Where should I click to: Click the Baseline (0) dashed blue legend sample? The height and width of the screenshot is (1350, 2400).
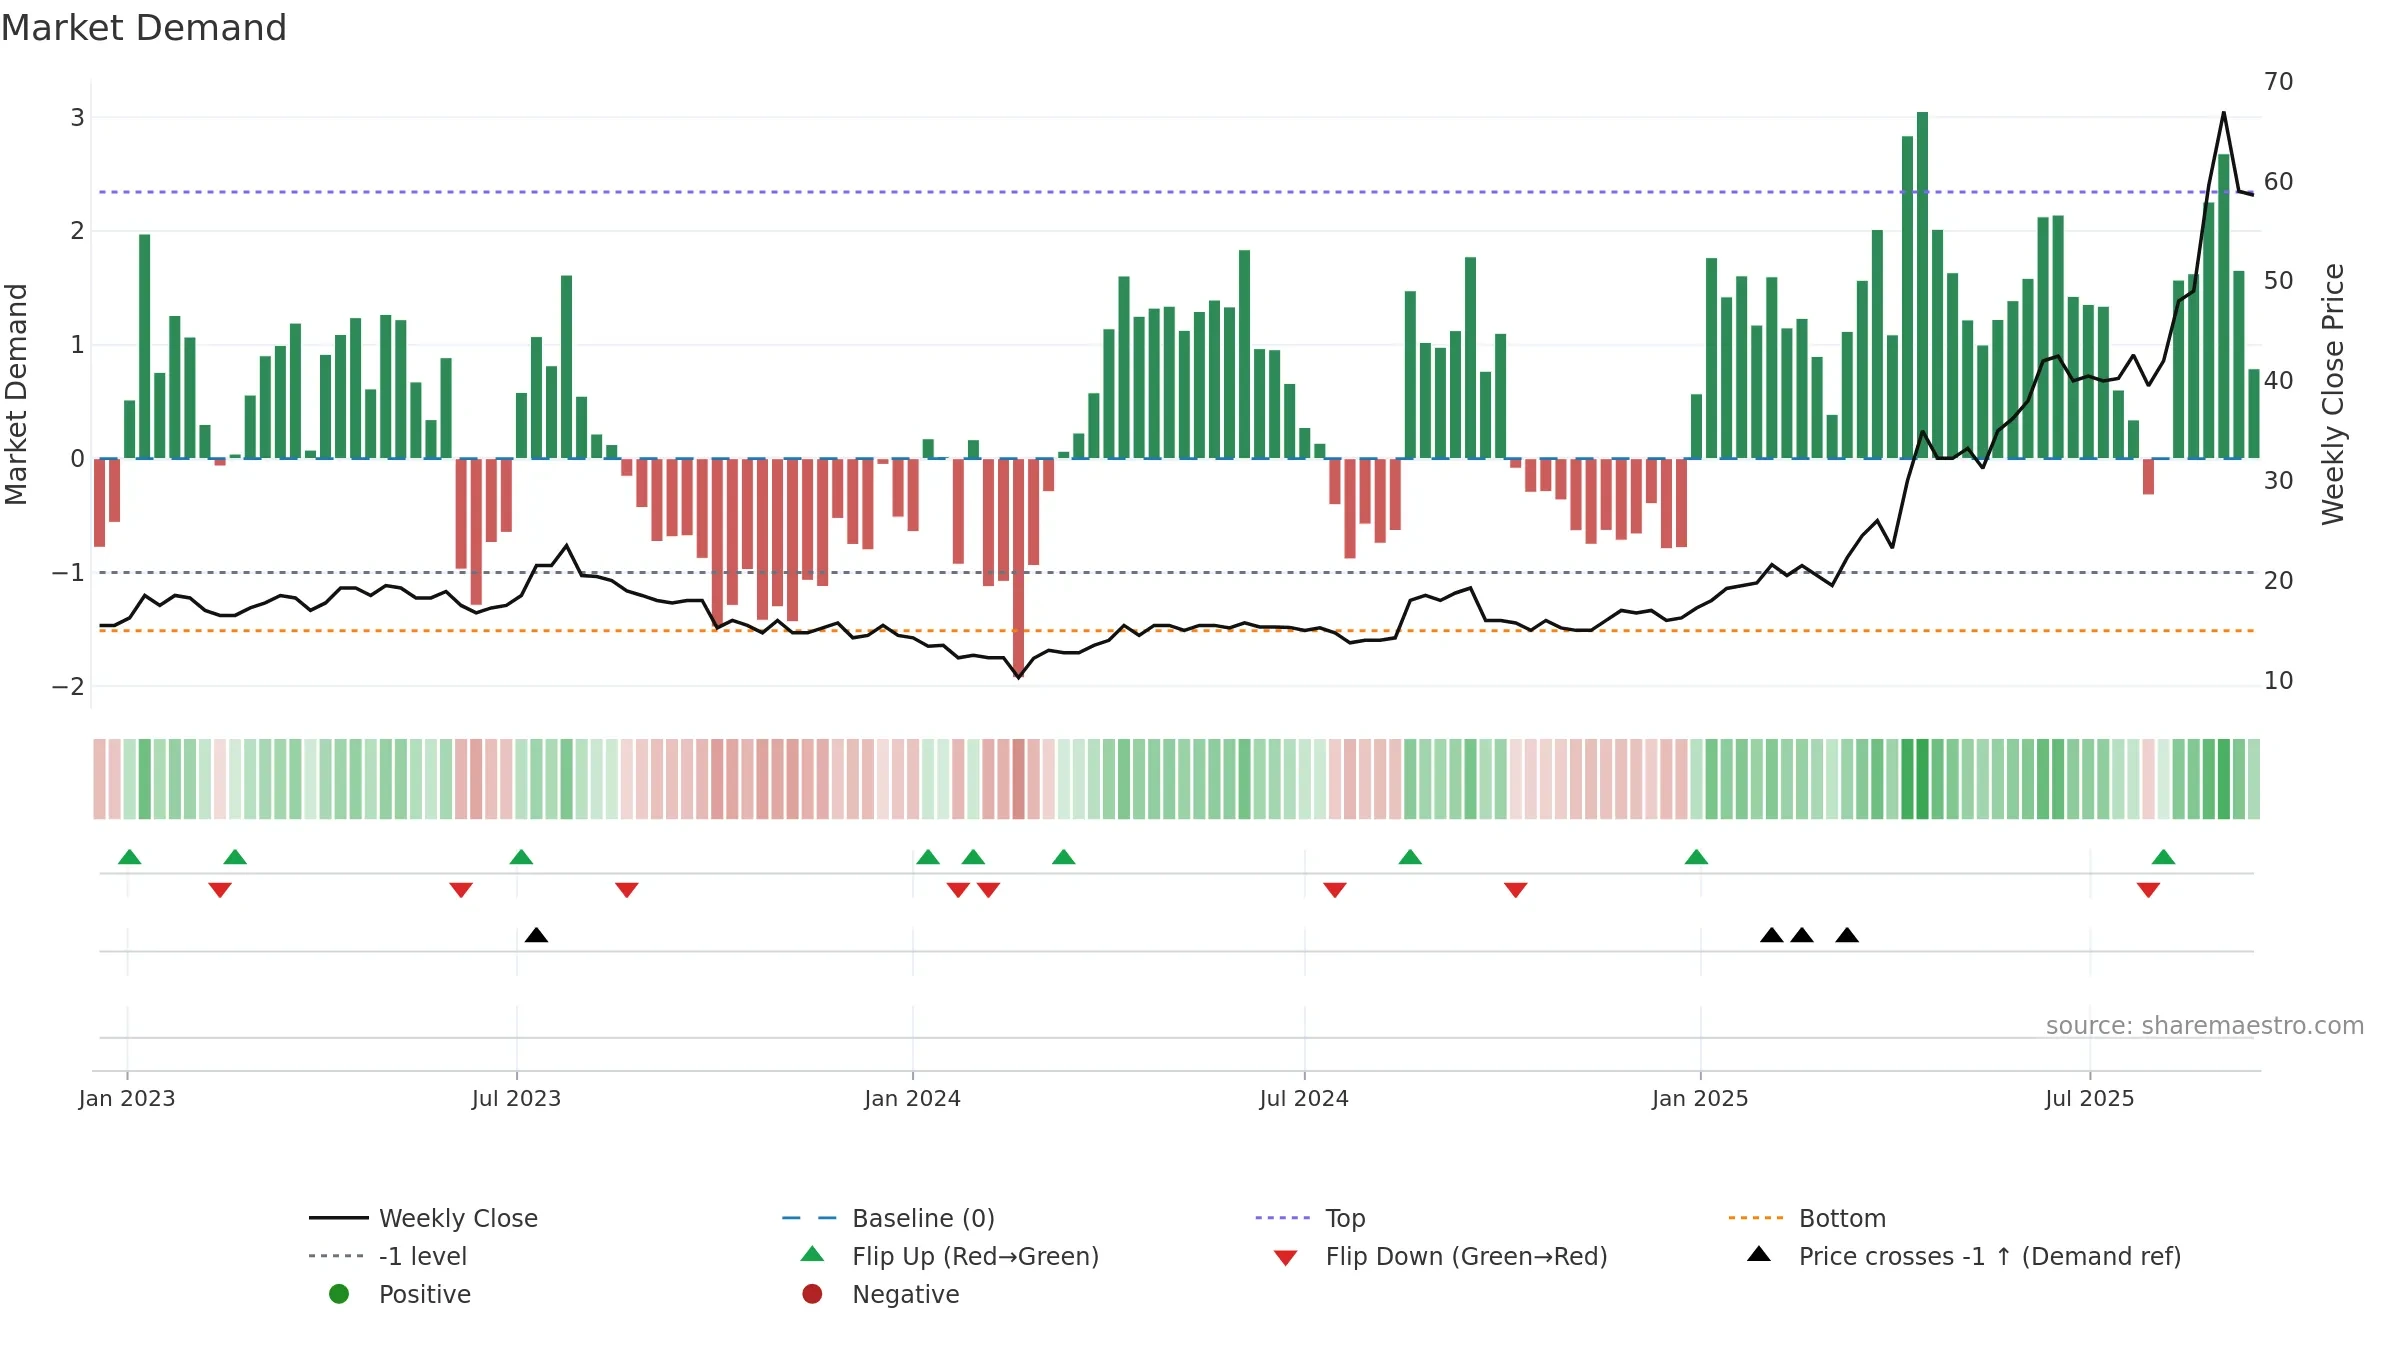(x=809, y=1218)
